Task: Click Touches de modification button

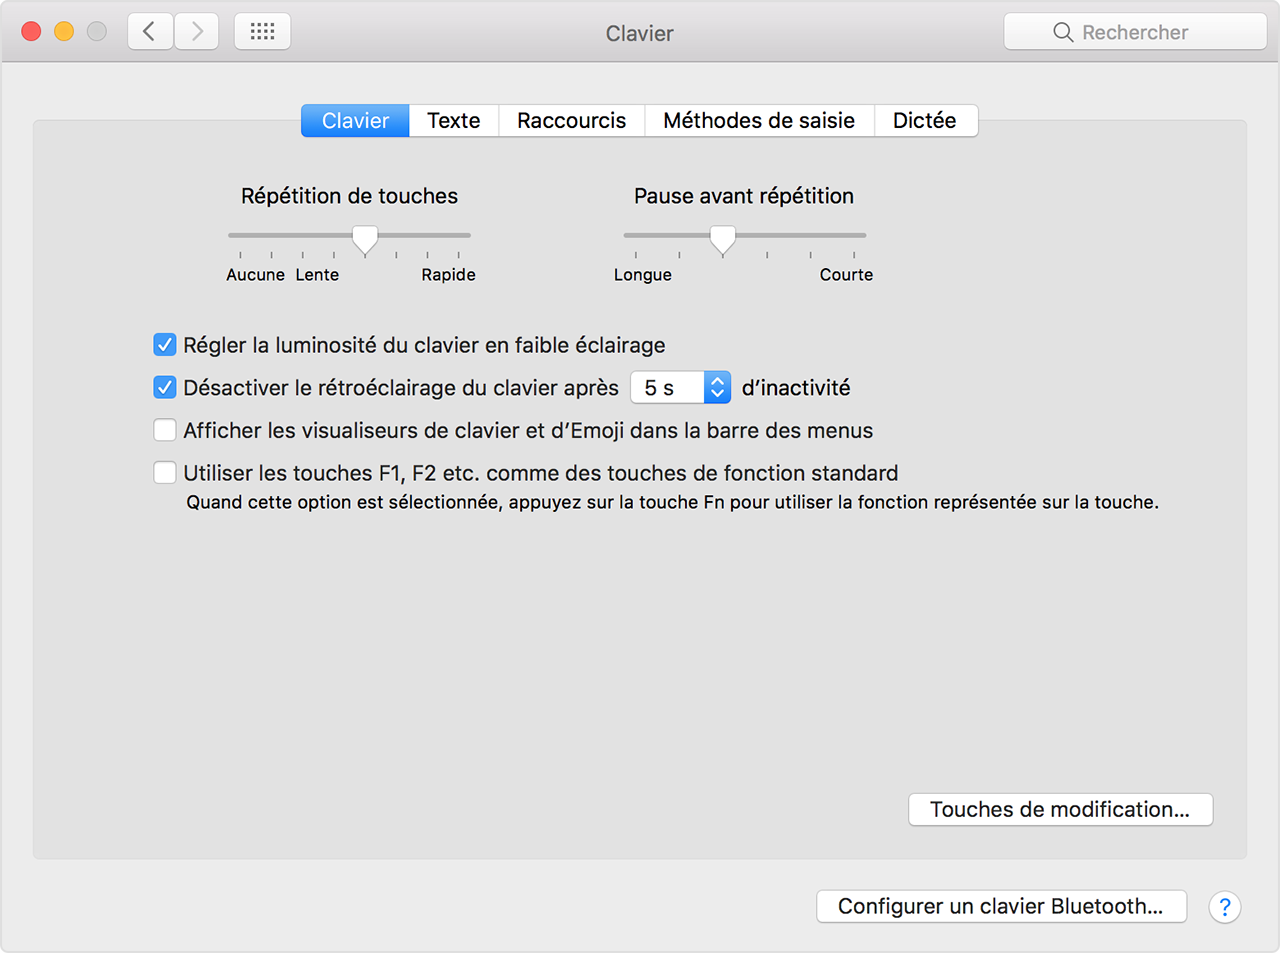Action: pyautogui.click(x=1060, y=810)
